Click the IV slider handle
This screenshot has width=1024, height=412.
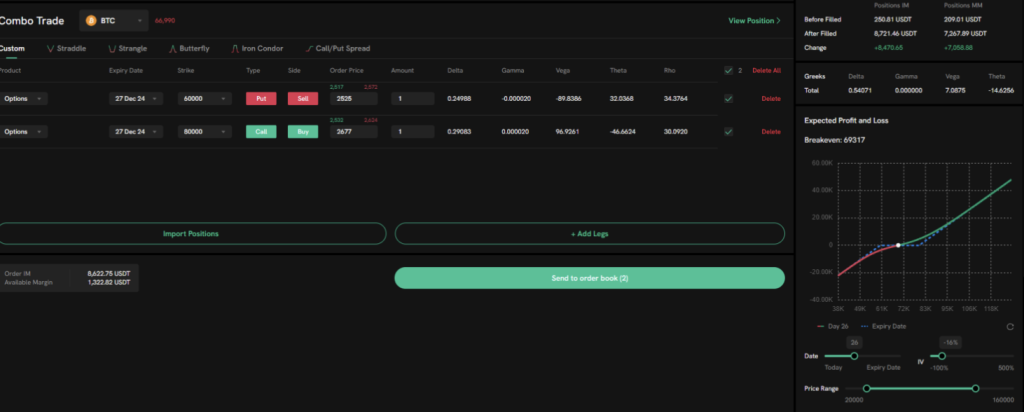click(x=942, y=356)
